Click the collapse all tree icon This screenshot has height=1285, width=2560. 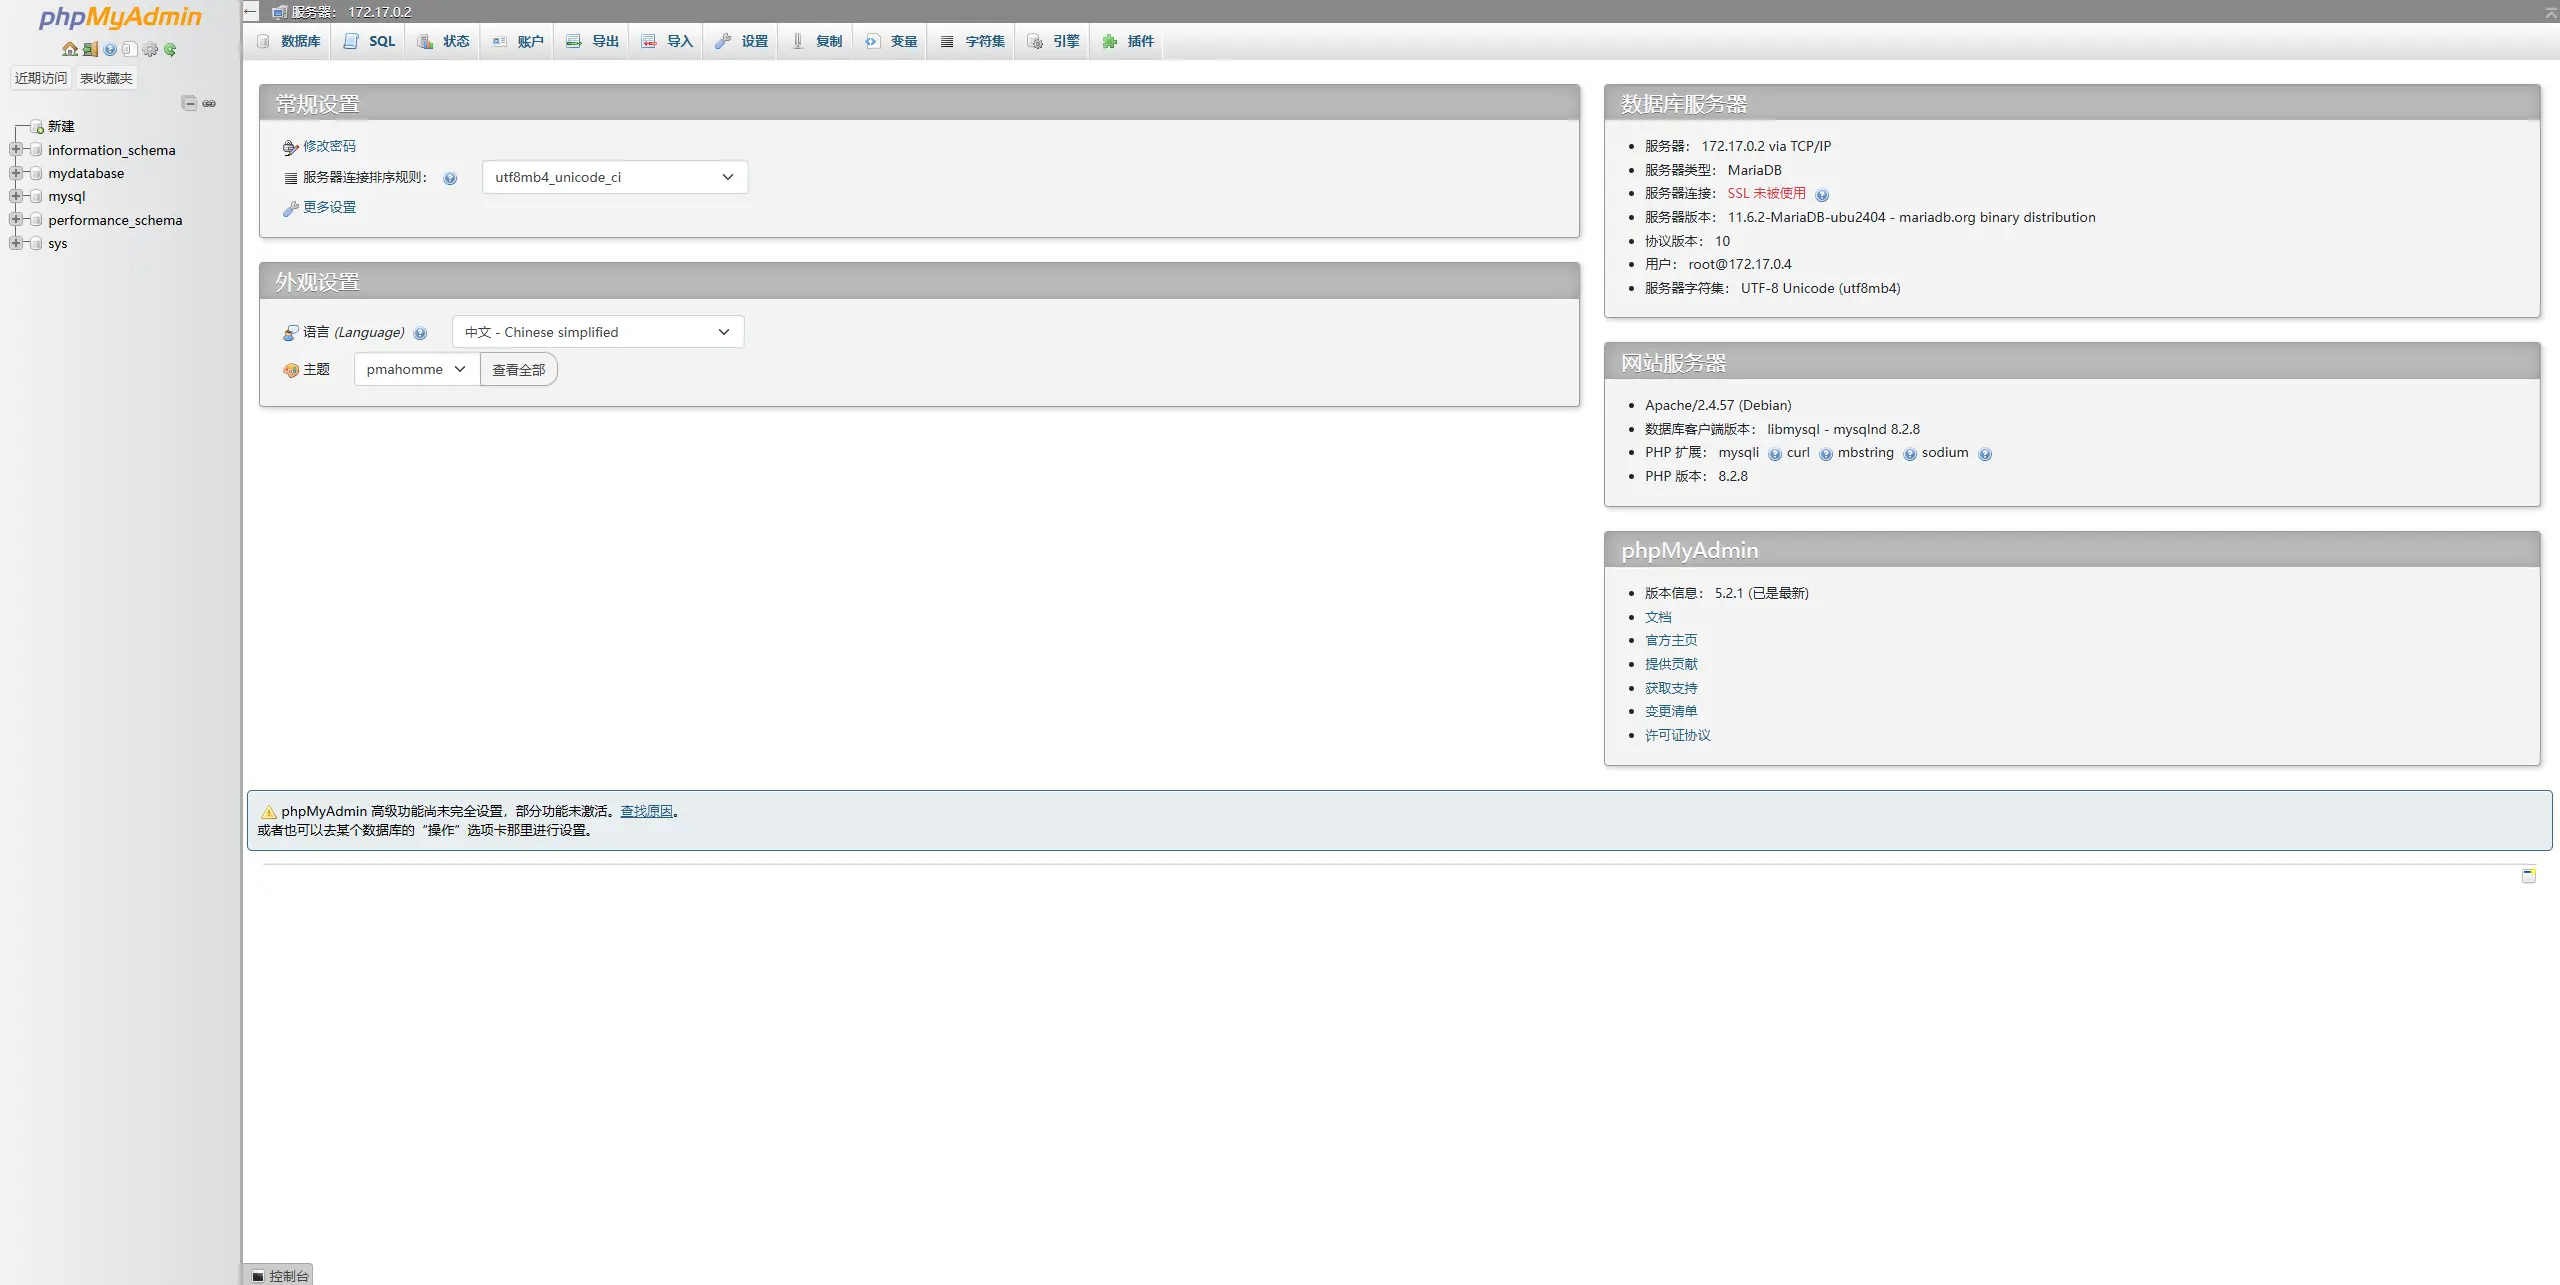point(189,103)
